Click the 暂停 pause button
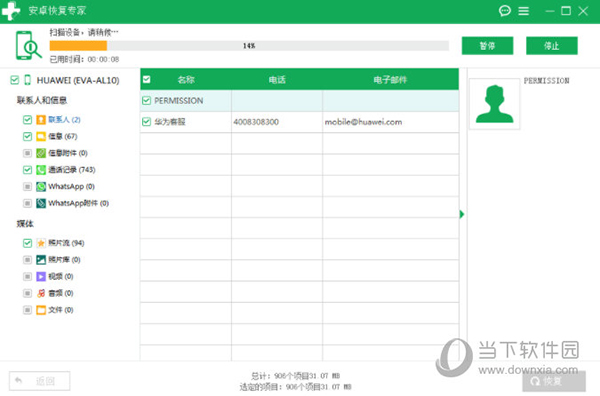This screenshot has width=600, height=396. point(488,46)
